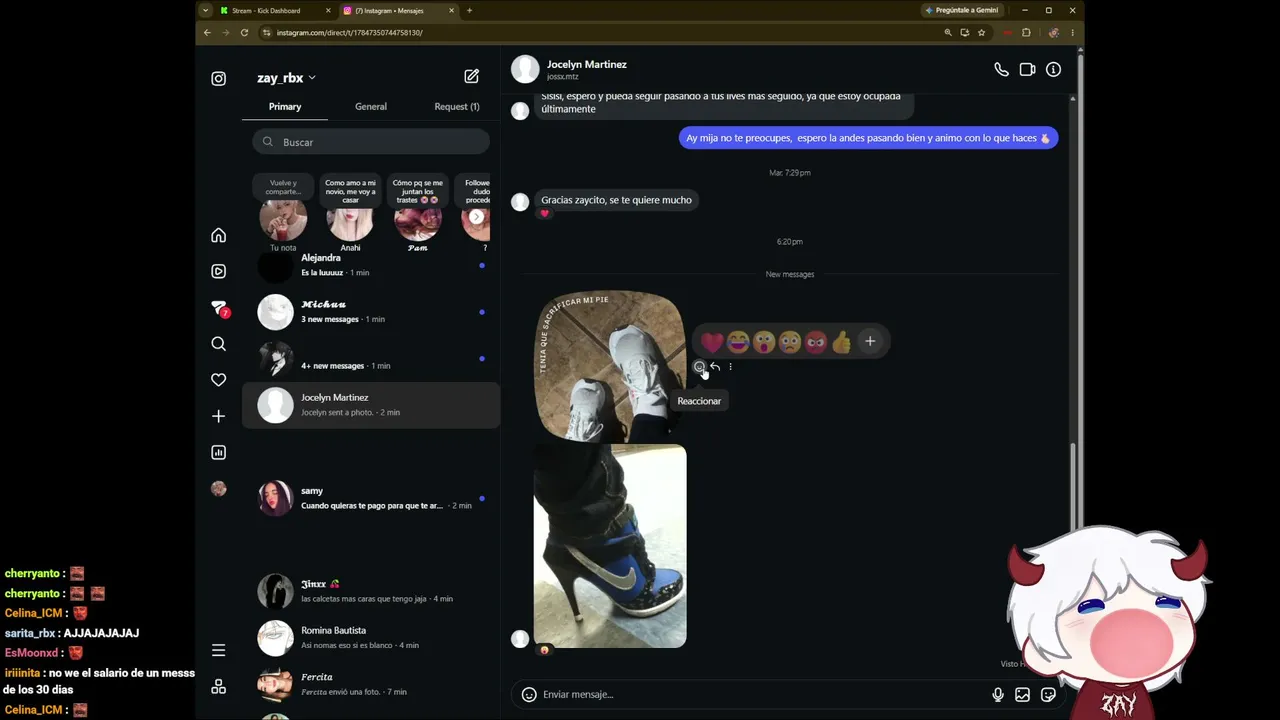
Task: Open a new Chrome tab
Action: coord(469,10)
